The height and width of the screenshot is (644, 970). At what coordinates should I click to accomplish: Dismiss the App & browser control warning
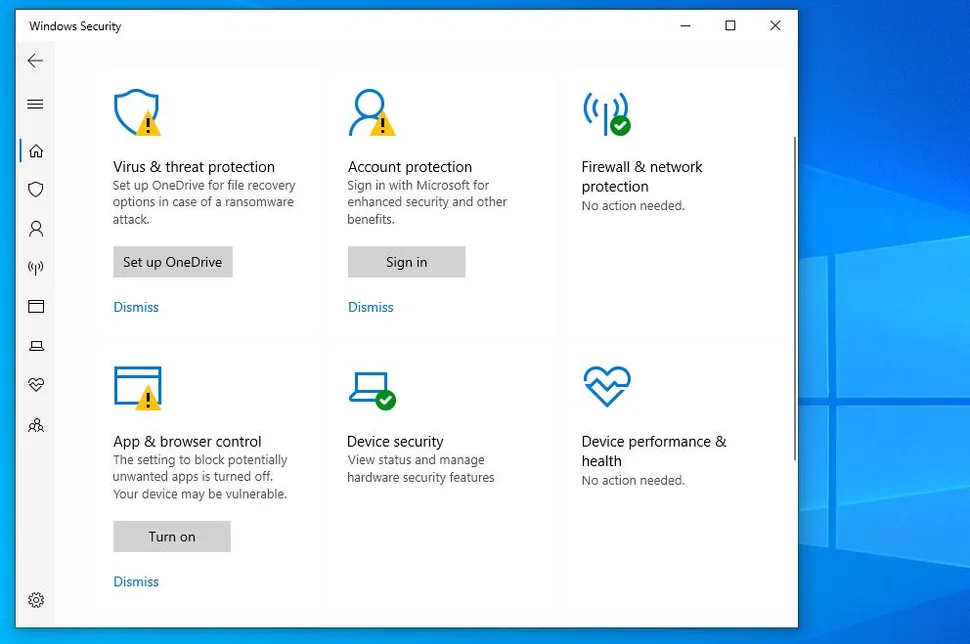point(136,582)
